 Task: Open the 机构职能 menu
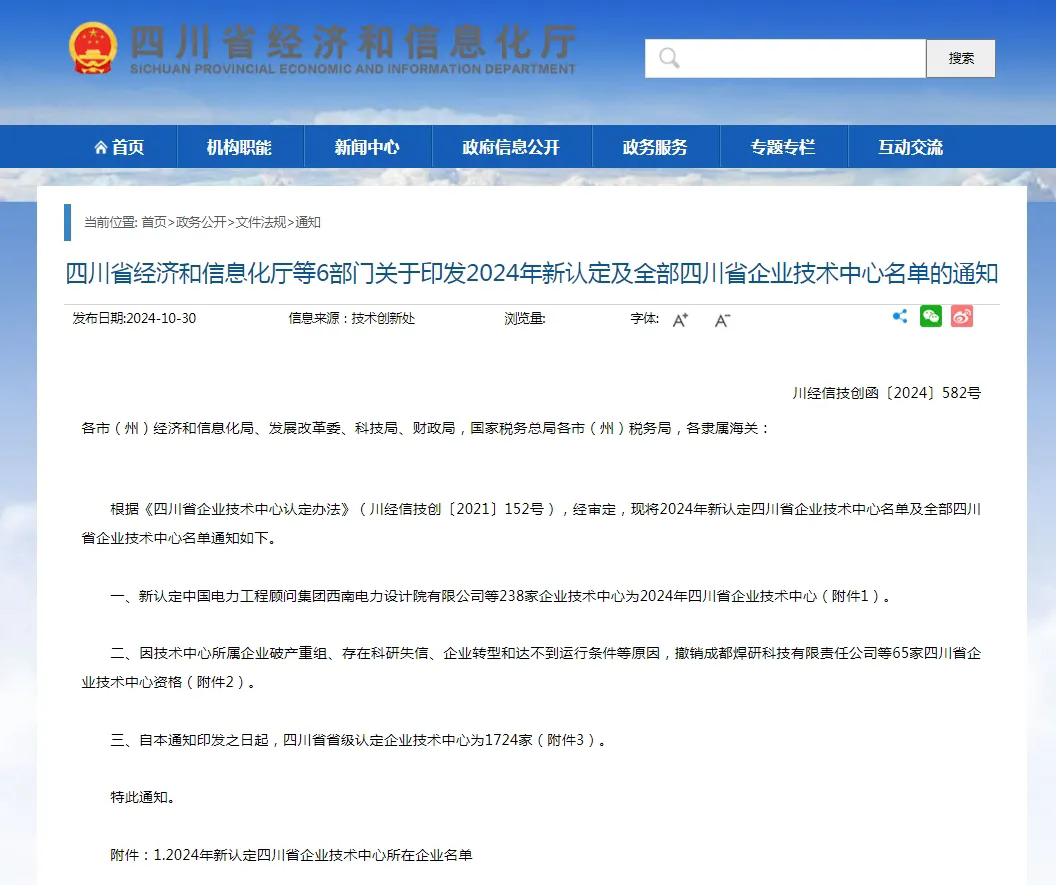pos(239,147)
